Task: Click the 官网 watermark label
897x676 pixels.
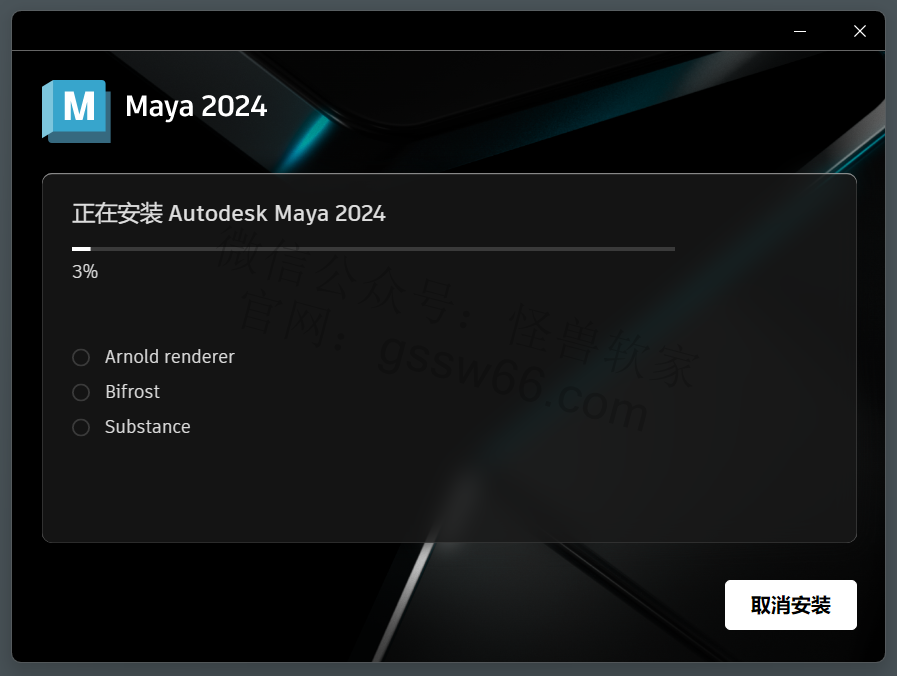Action: pyautogui.click(x=284, y=319)
